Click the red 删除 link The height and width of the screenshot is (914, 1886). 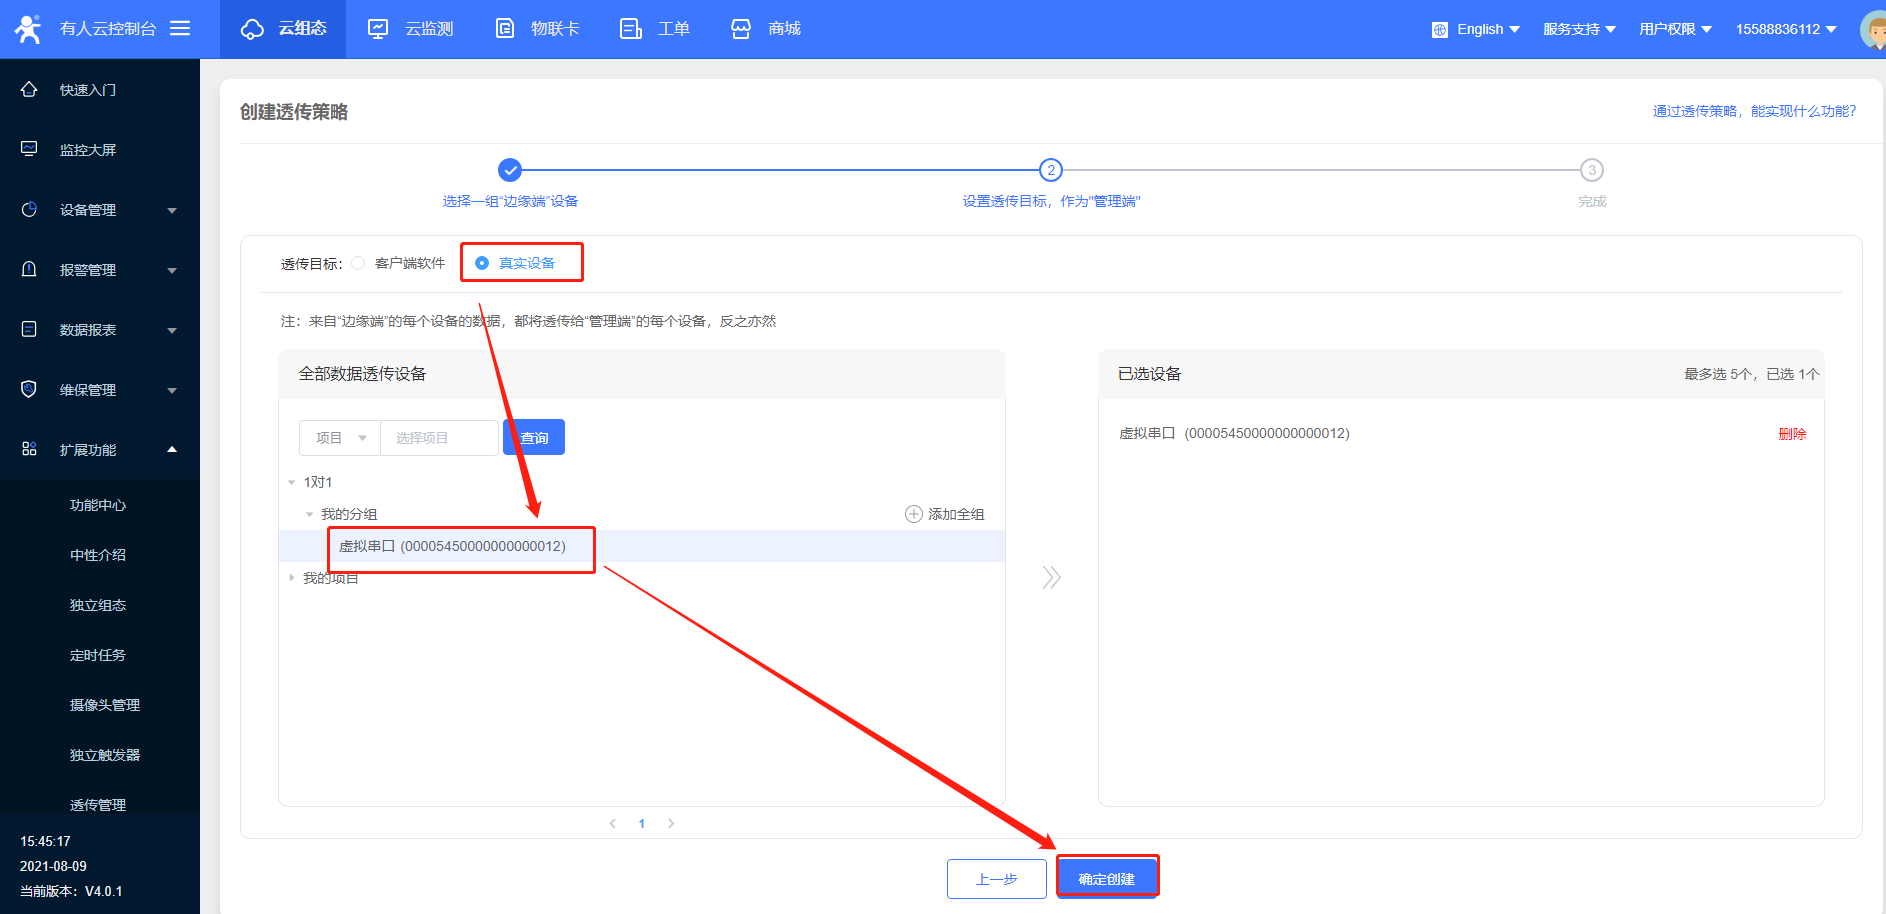(x=1792, y=434)
